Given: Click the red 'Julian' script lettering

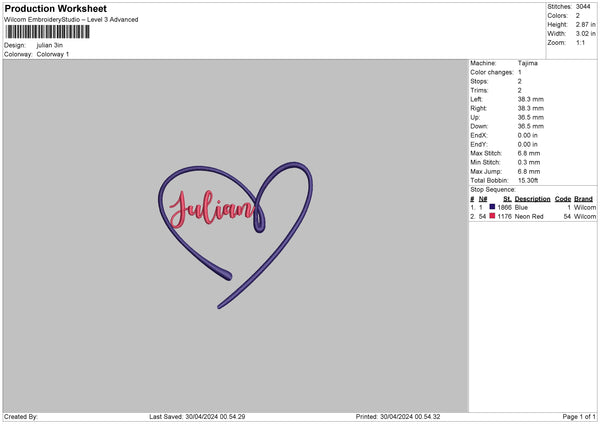Looking at the screenshot, I should click(x=212, y=209).
